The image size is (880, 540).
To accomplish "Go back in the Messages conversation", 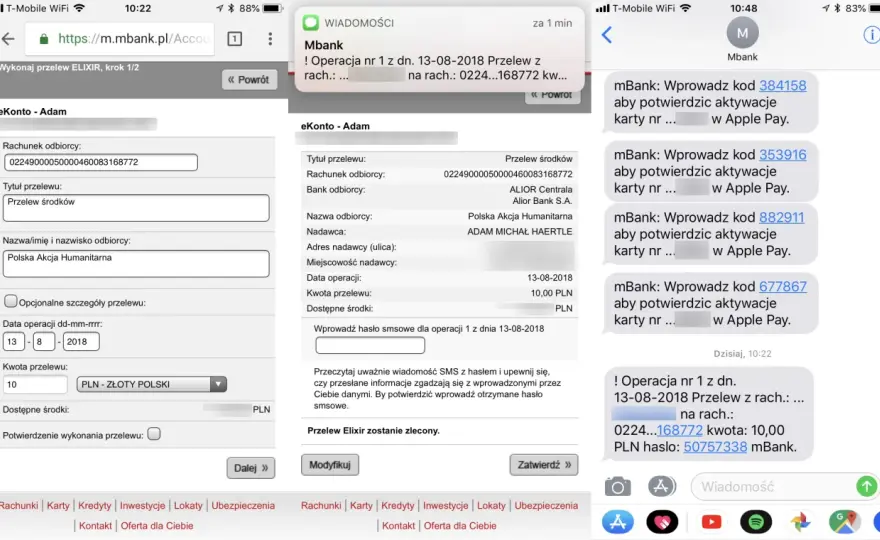I will point(607,35).
